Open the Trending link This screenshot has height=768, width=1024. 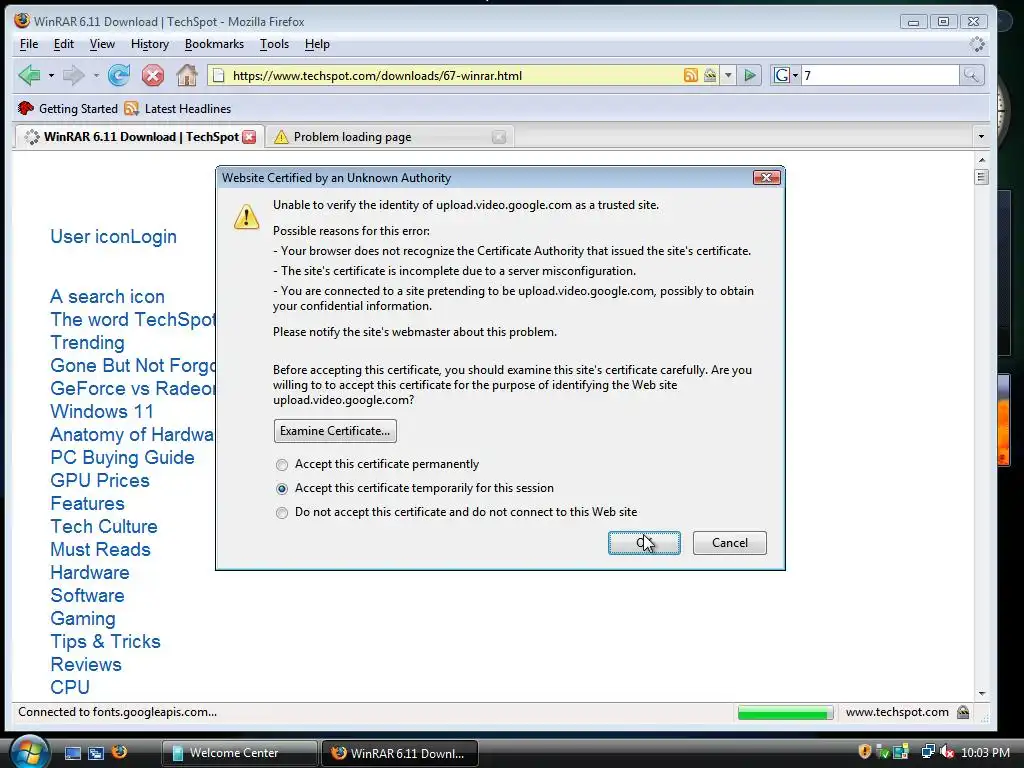point(88,343)
